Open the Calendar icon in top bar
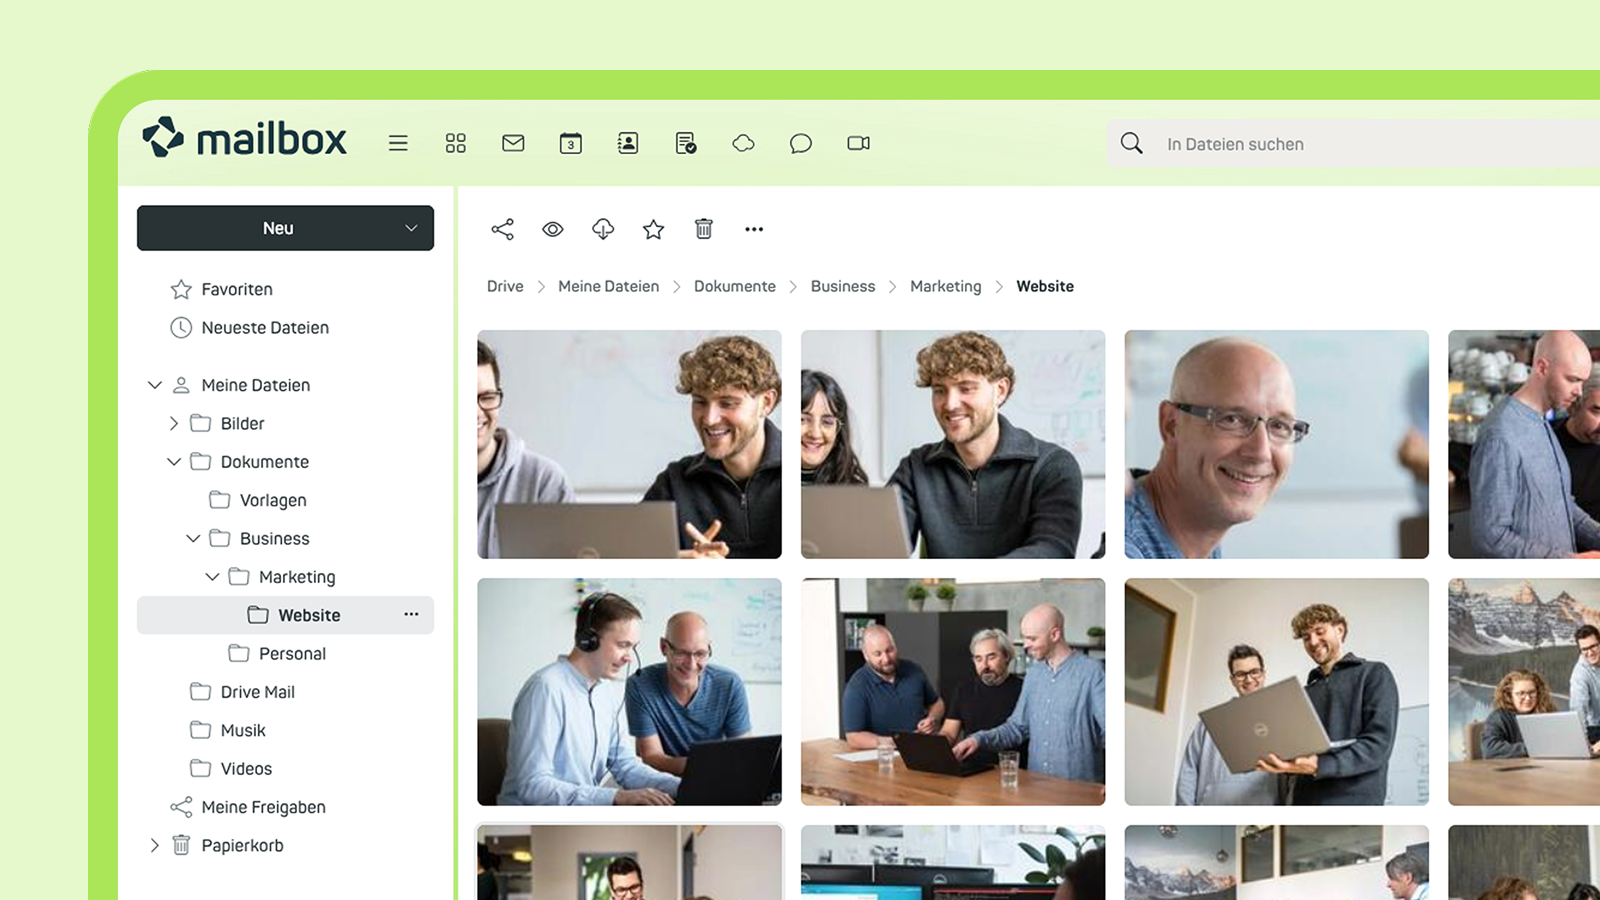Viewport: 1600px width, 900px height. pyautogui.click(x=571, y=143)
